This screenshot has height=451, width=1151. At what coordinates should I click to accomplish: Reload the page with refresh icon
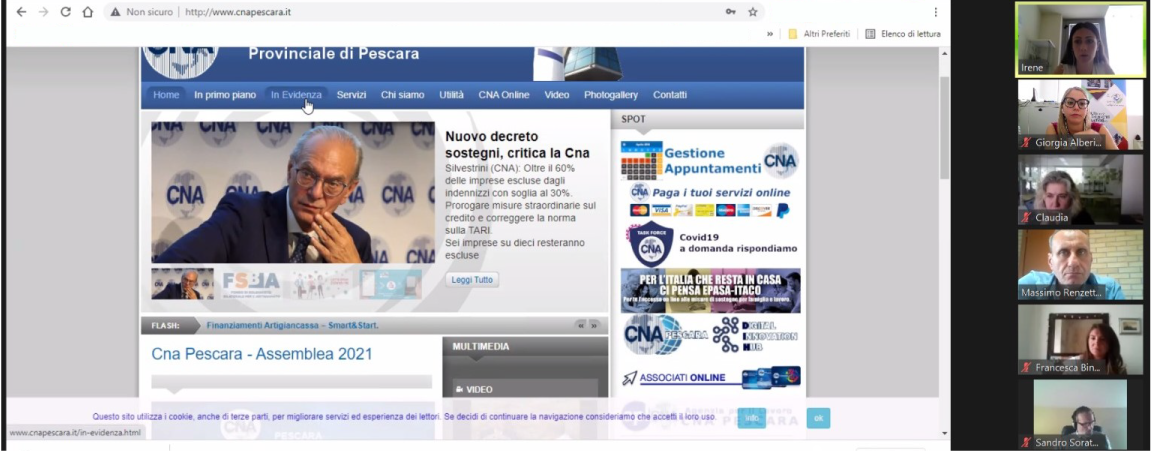[x=65, y=12]
